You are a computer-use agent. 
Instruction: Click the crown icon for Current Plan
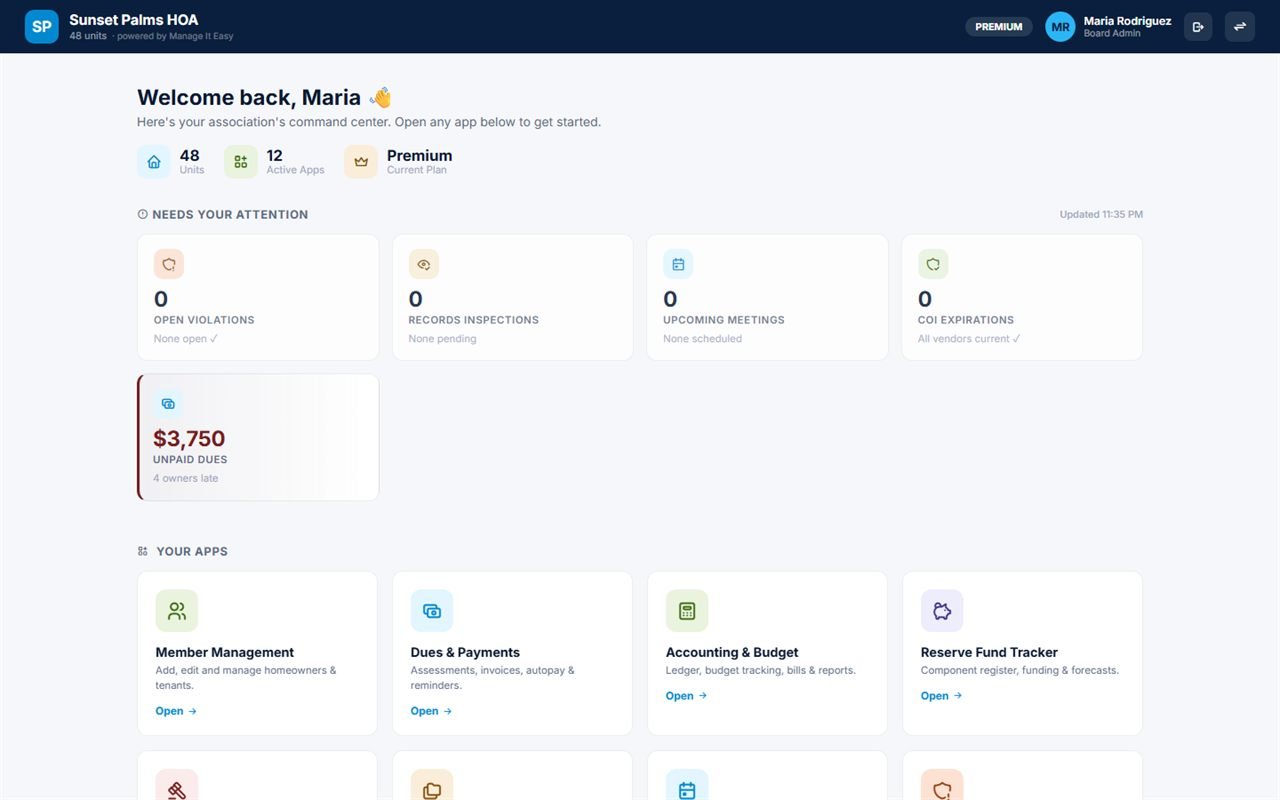click(361, 162)
